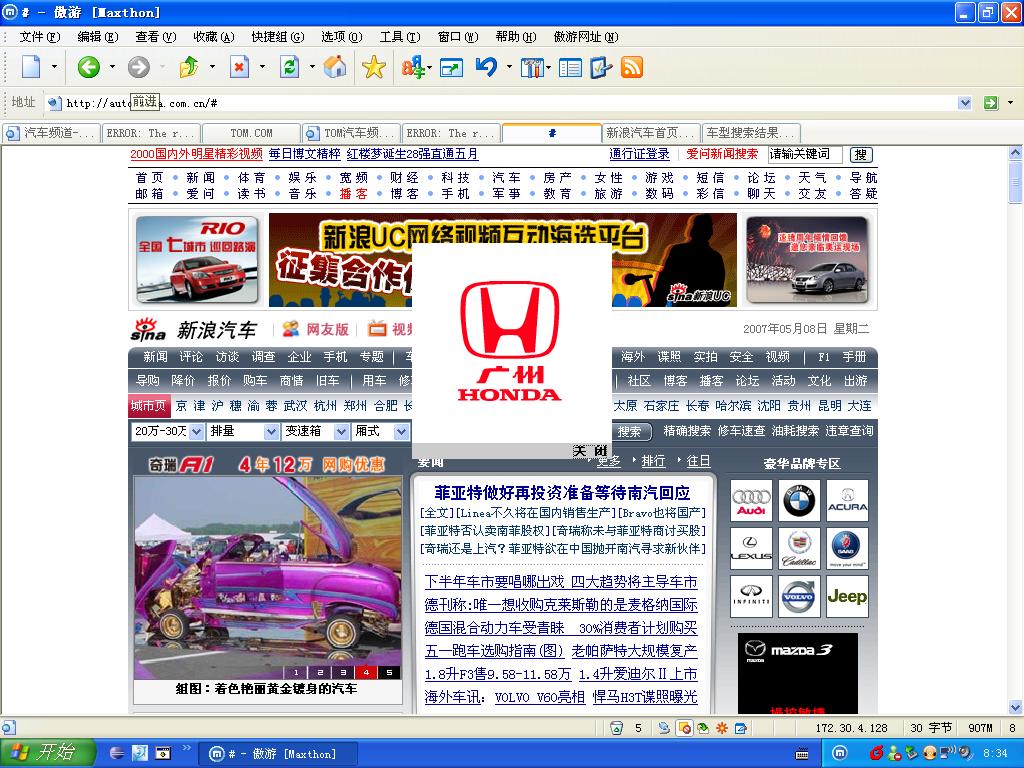Click the volume speaker tray icon

click(x=963, y=754)
